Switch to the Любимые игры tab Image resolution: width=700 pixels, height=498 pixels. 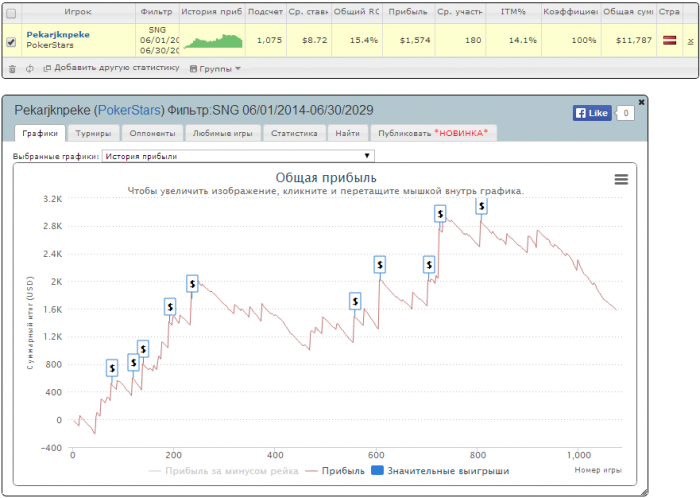(x=222, y=133)
